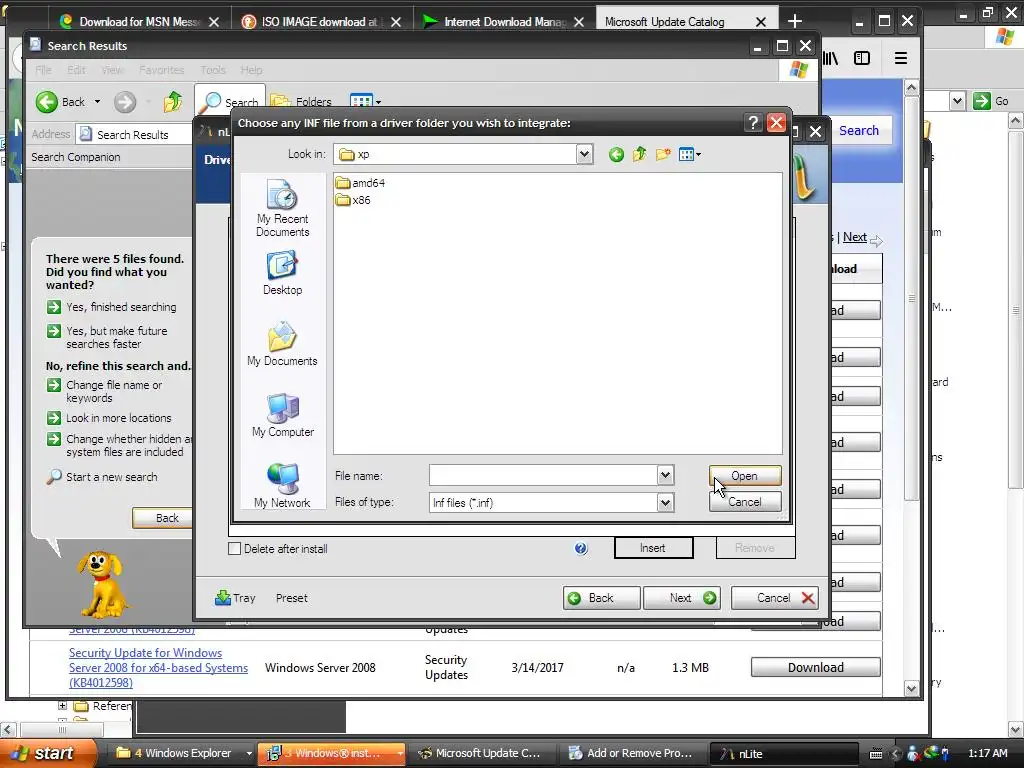Viewport: 1024px width, 768px height.
Task: Cancel the INF file dialog
Action: [x=744, y=502]
